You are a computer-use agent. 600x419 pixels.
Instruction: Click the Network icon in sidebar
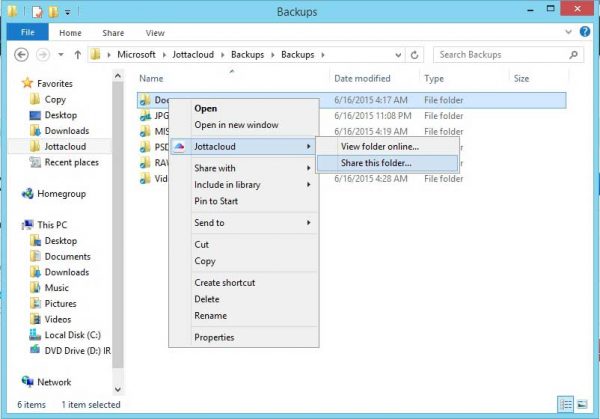point(28,382)
